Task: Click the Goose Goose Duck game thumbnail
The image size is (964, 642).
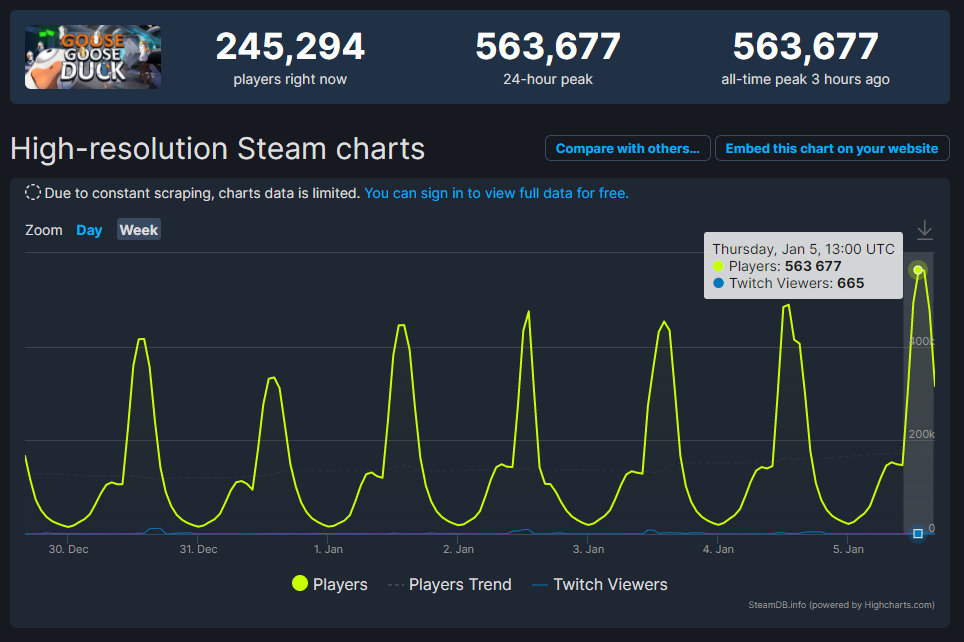Action: pyautogui.click(x=92, y=57)
